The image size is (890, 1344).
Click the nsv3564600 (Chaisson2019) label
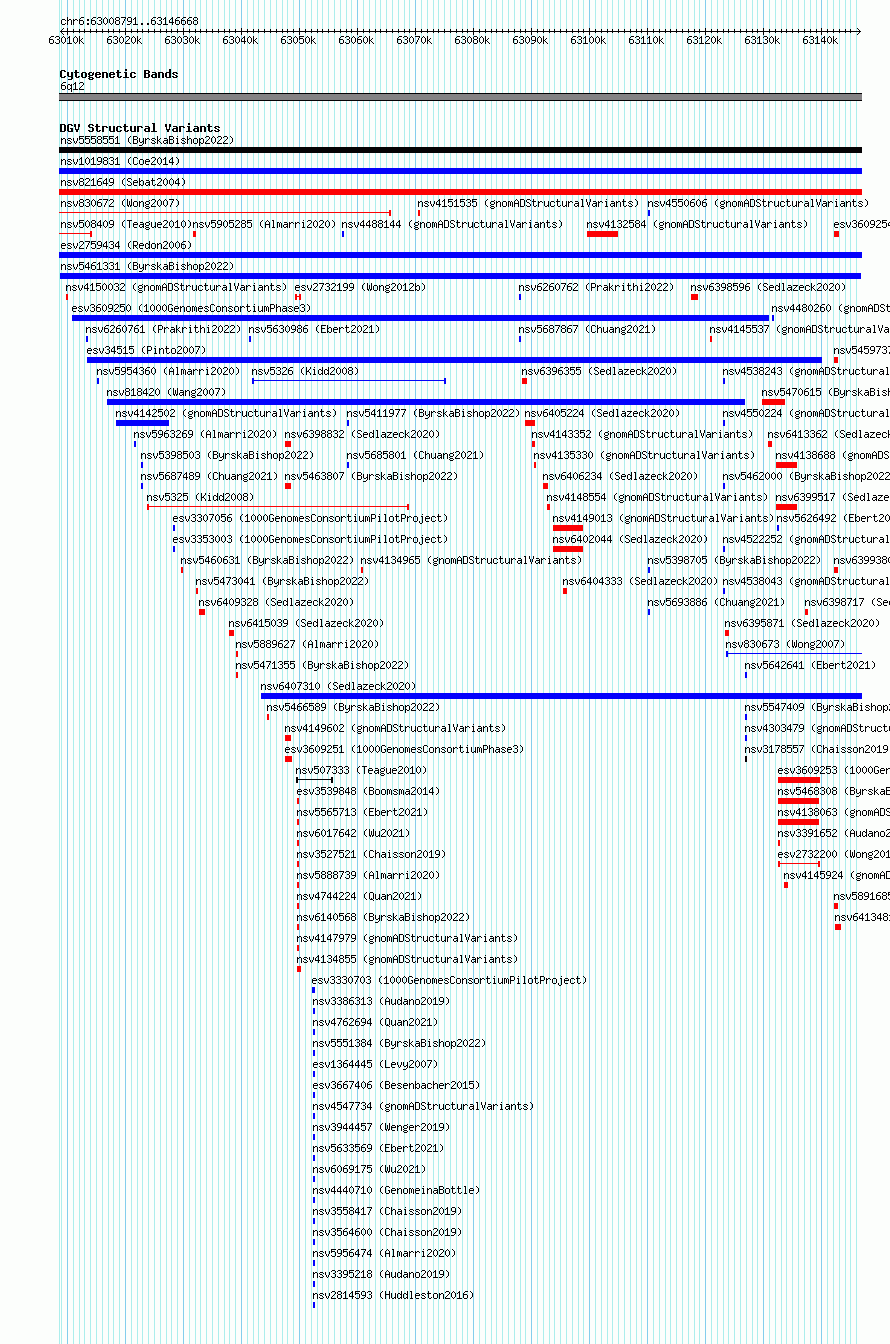pos(387,1232)
